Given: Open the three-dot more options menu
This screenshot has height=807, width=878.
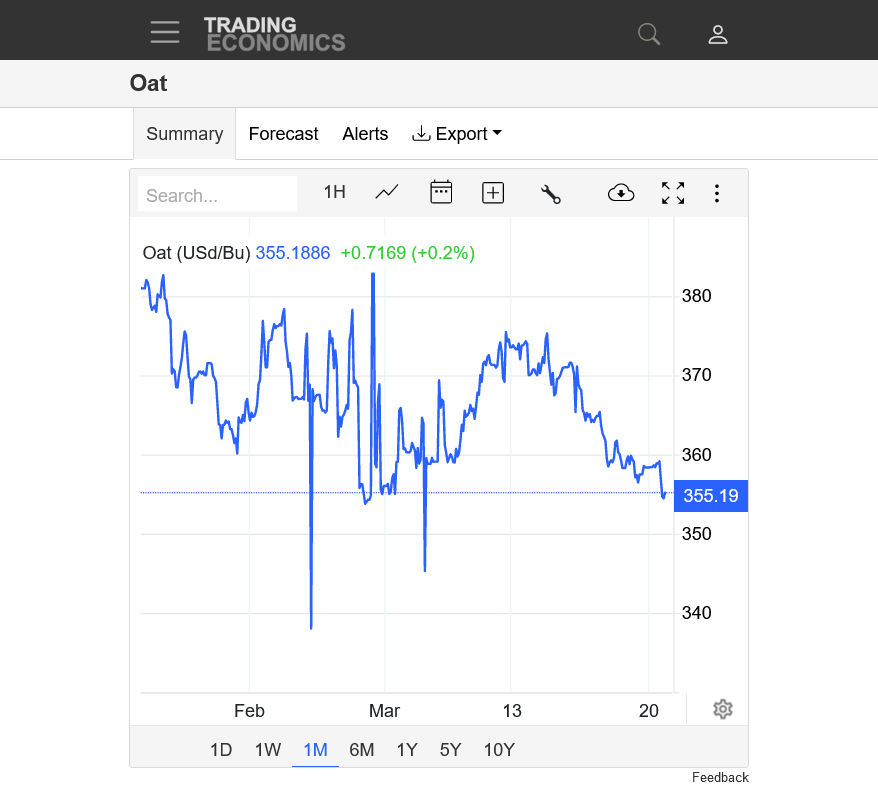Looking at the screenshot, I should click(x=717, y=193).
